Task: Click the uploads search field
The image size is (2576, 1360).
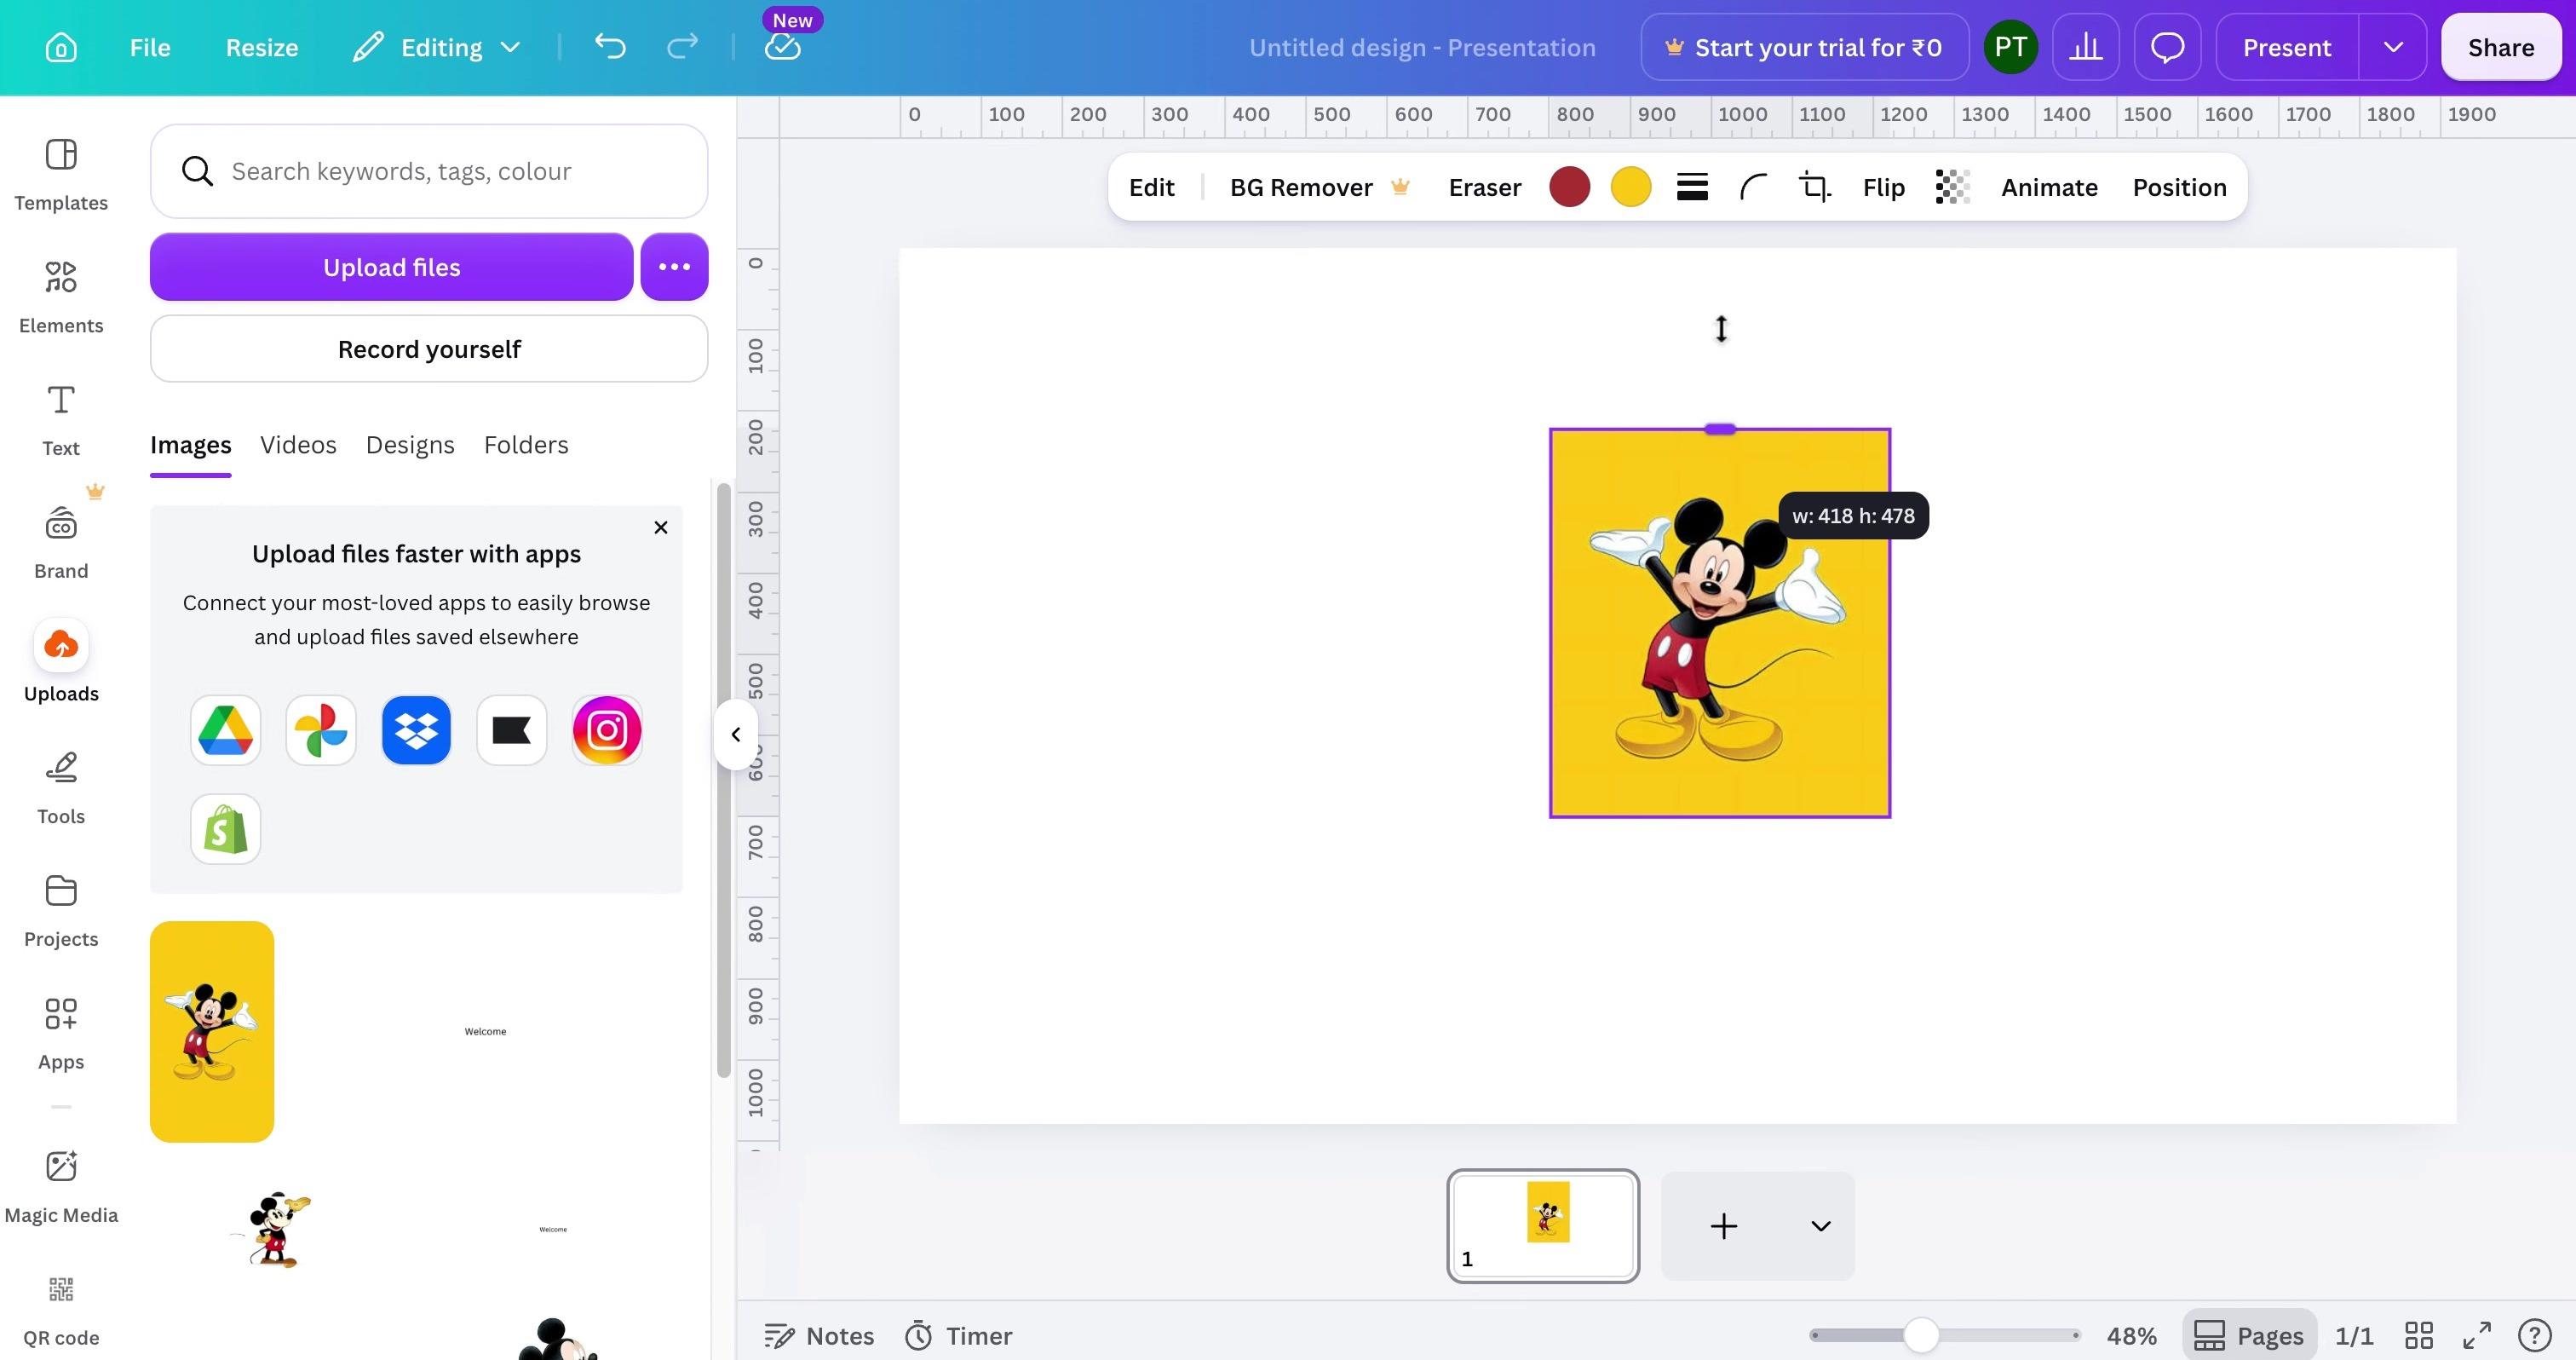Action: [x=429, y=171]
